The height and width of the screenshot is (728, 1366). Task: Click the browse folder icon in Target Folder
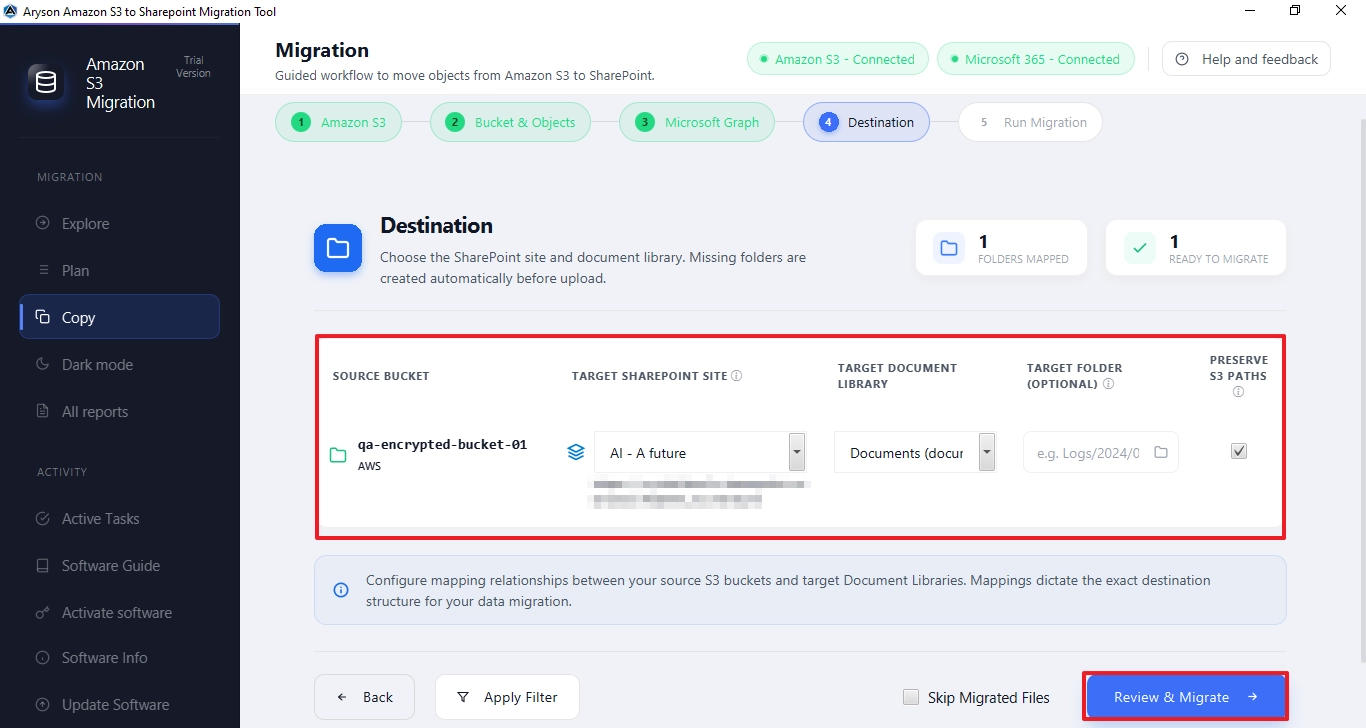(x=1161, y=452)
